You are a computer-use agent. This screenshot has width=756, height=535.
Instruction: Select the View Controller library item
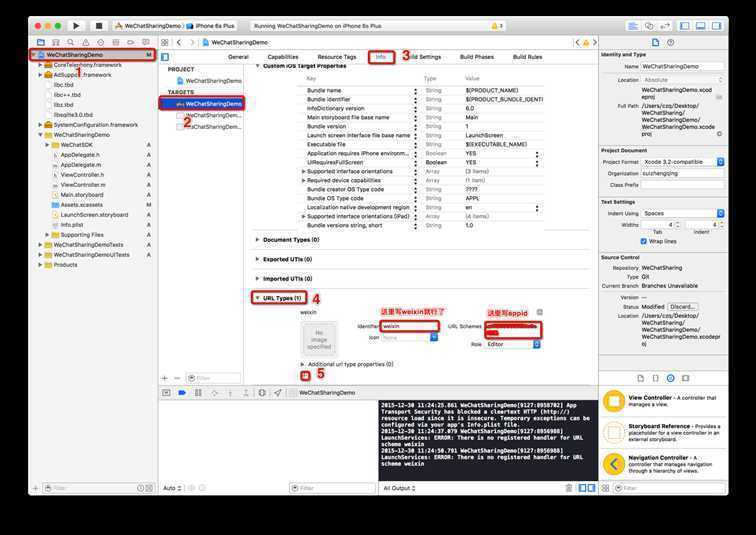[663, 401]
